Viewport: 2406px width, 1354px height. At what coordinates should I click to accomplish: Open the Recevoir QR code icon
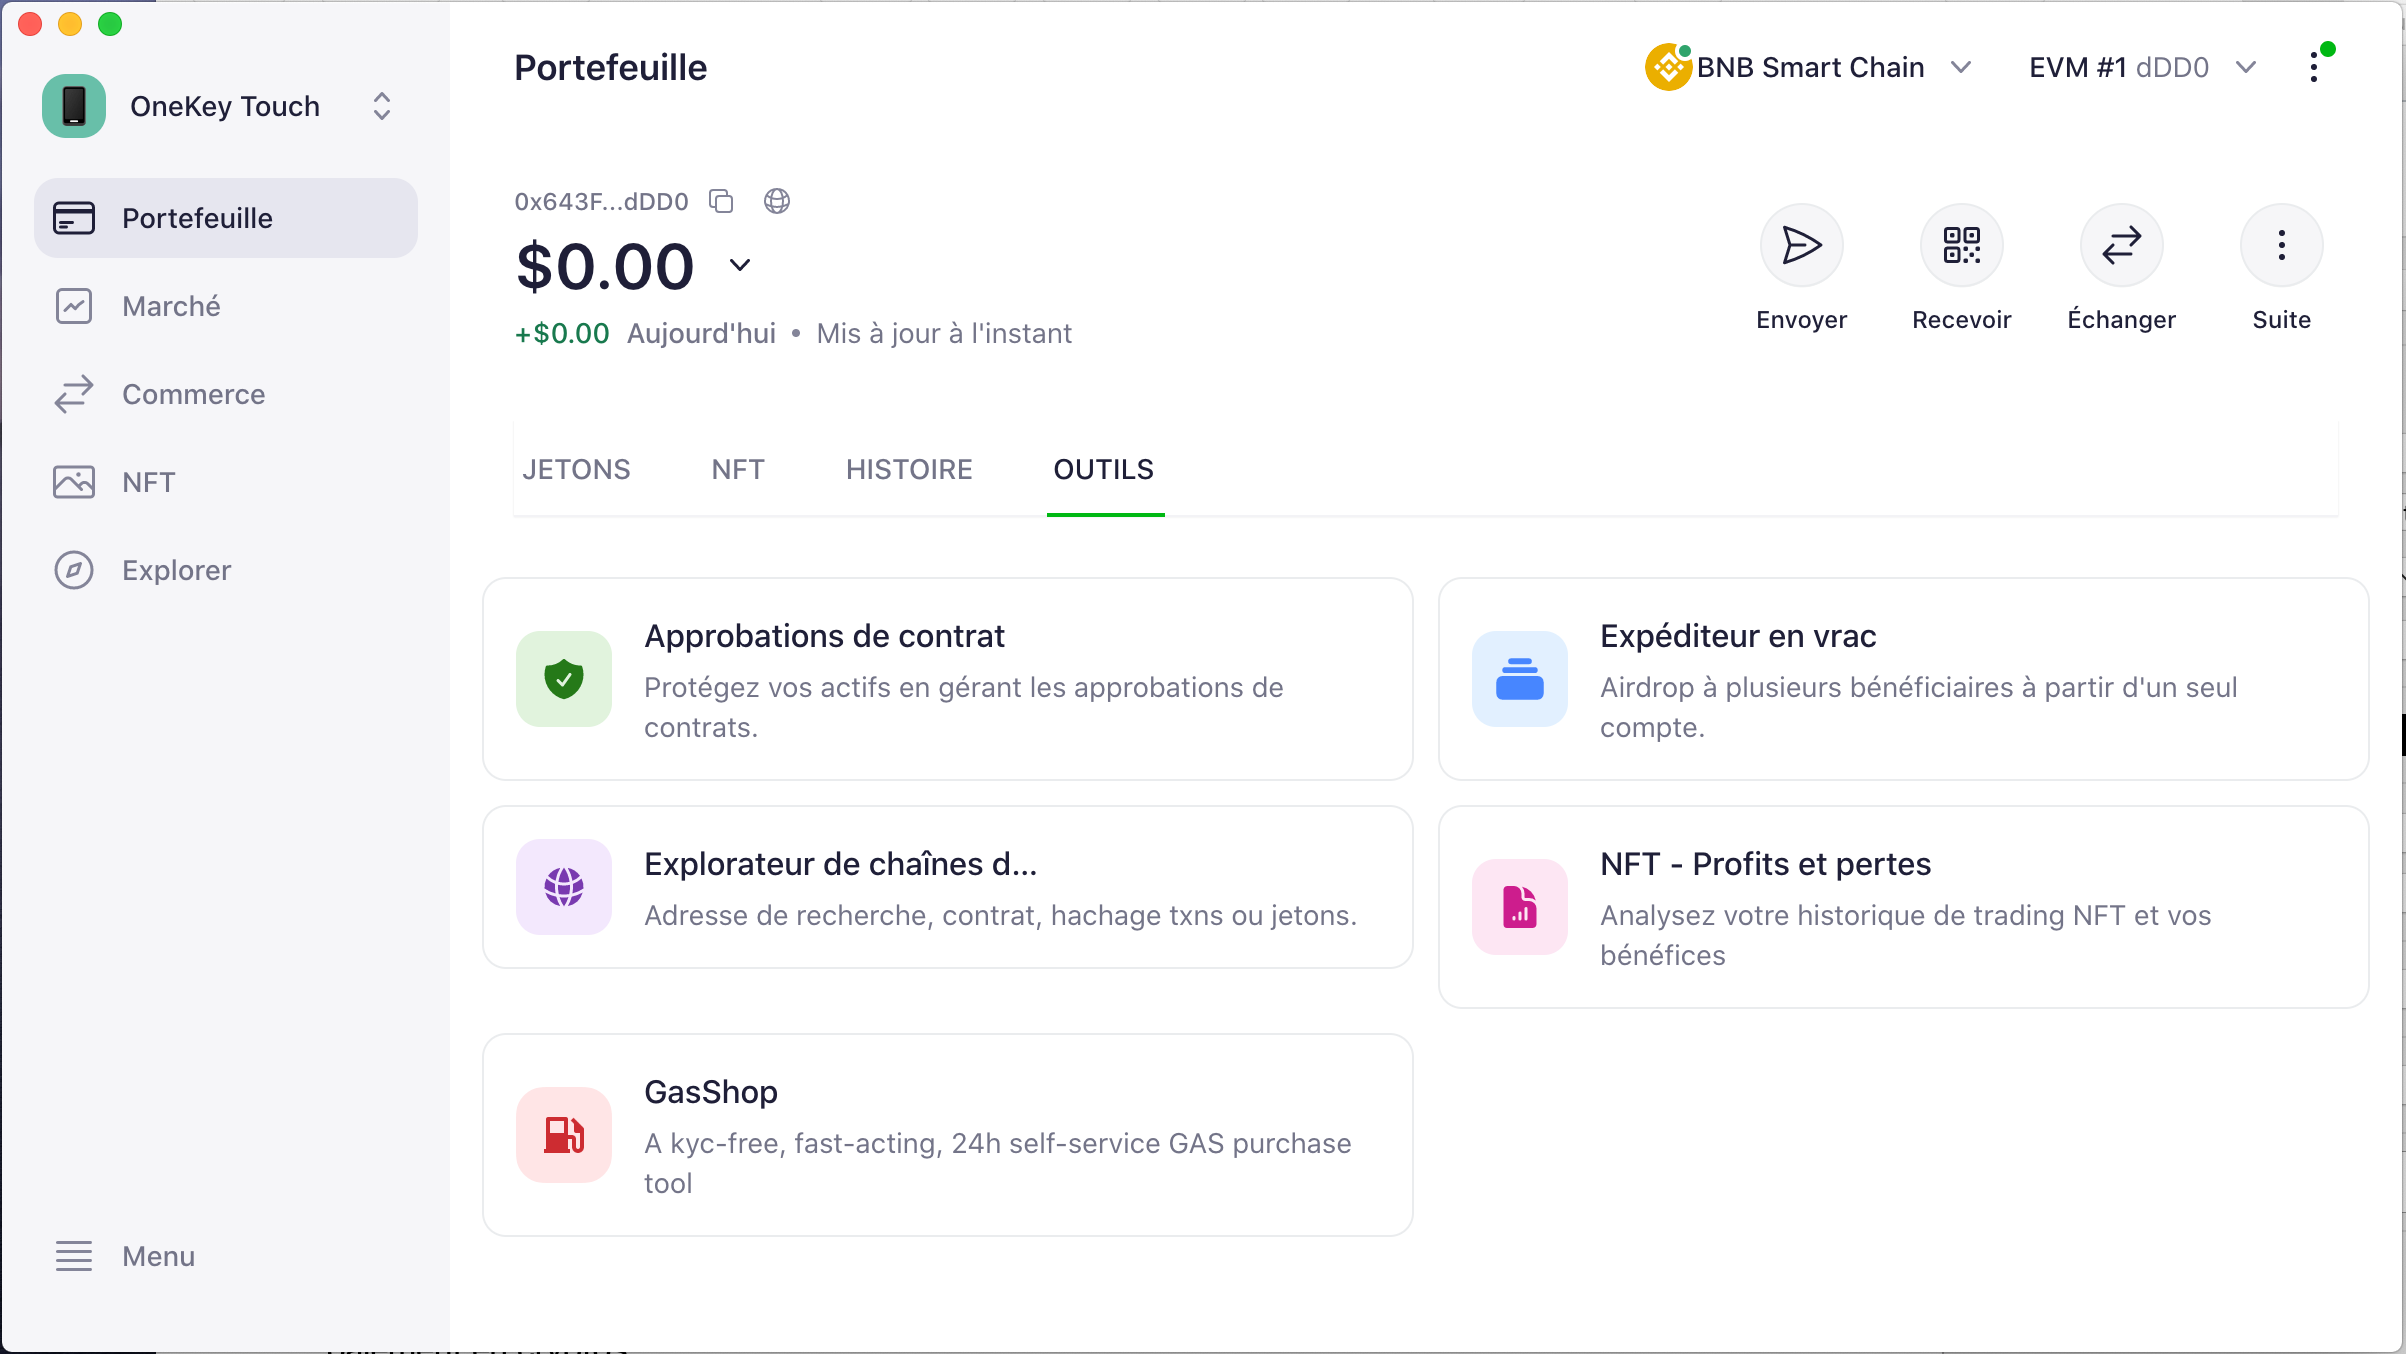(x=1961, y=245)
